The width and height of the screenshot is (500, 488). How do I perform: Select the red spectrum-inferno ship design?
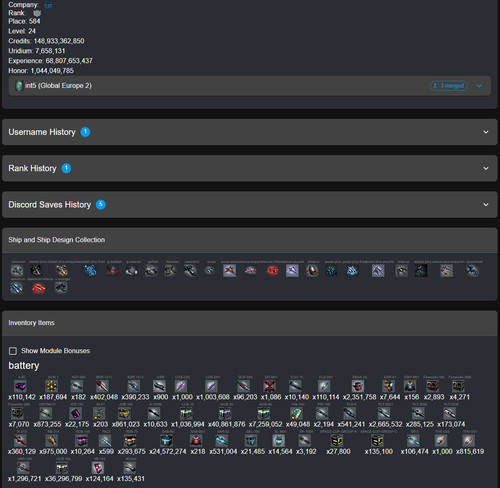point(39,288)
